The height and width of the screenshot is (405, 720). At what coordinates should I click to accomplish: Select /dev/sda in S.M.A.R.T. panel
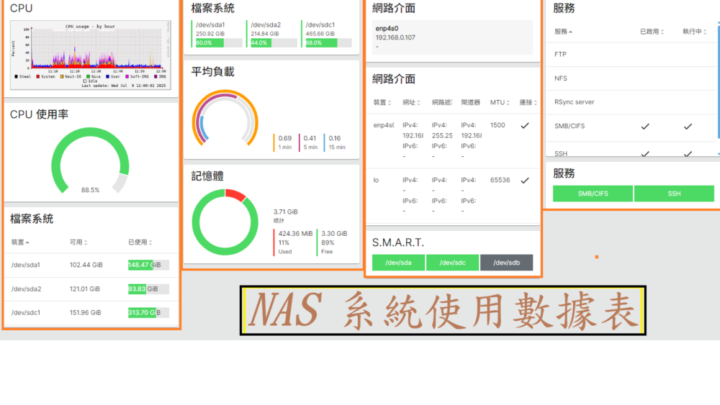coord(398,263)
